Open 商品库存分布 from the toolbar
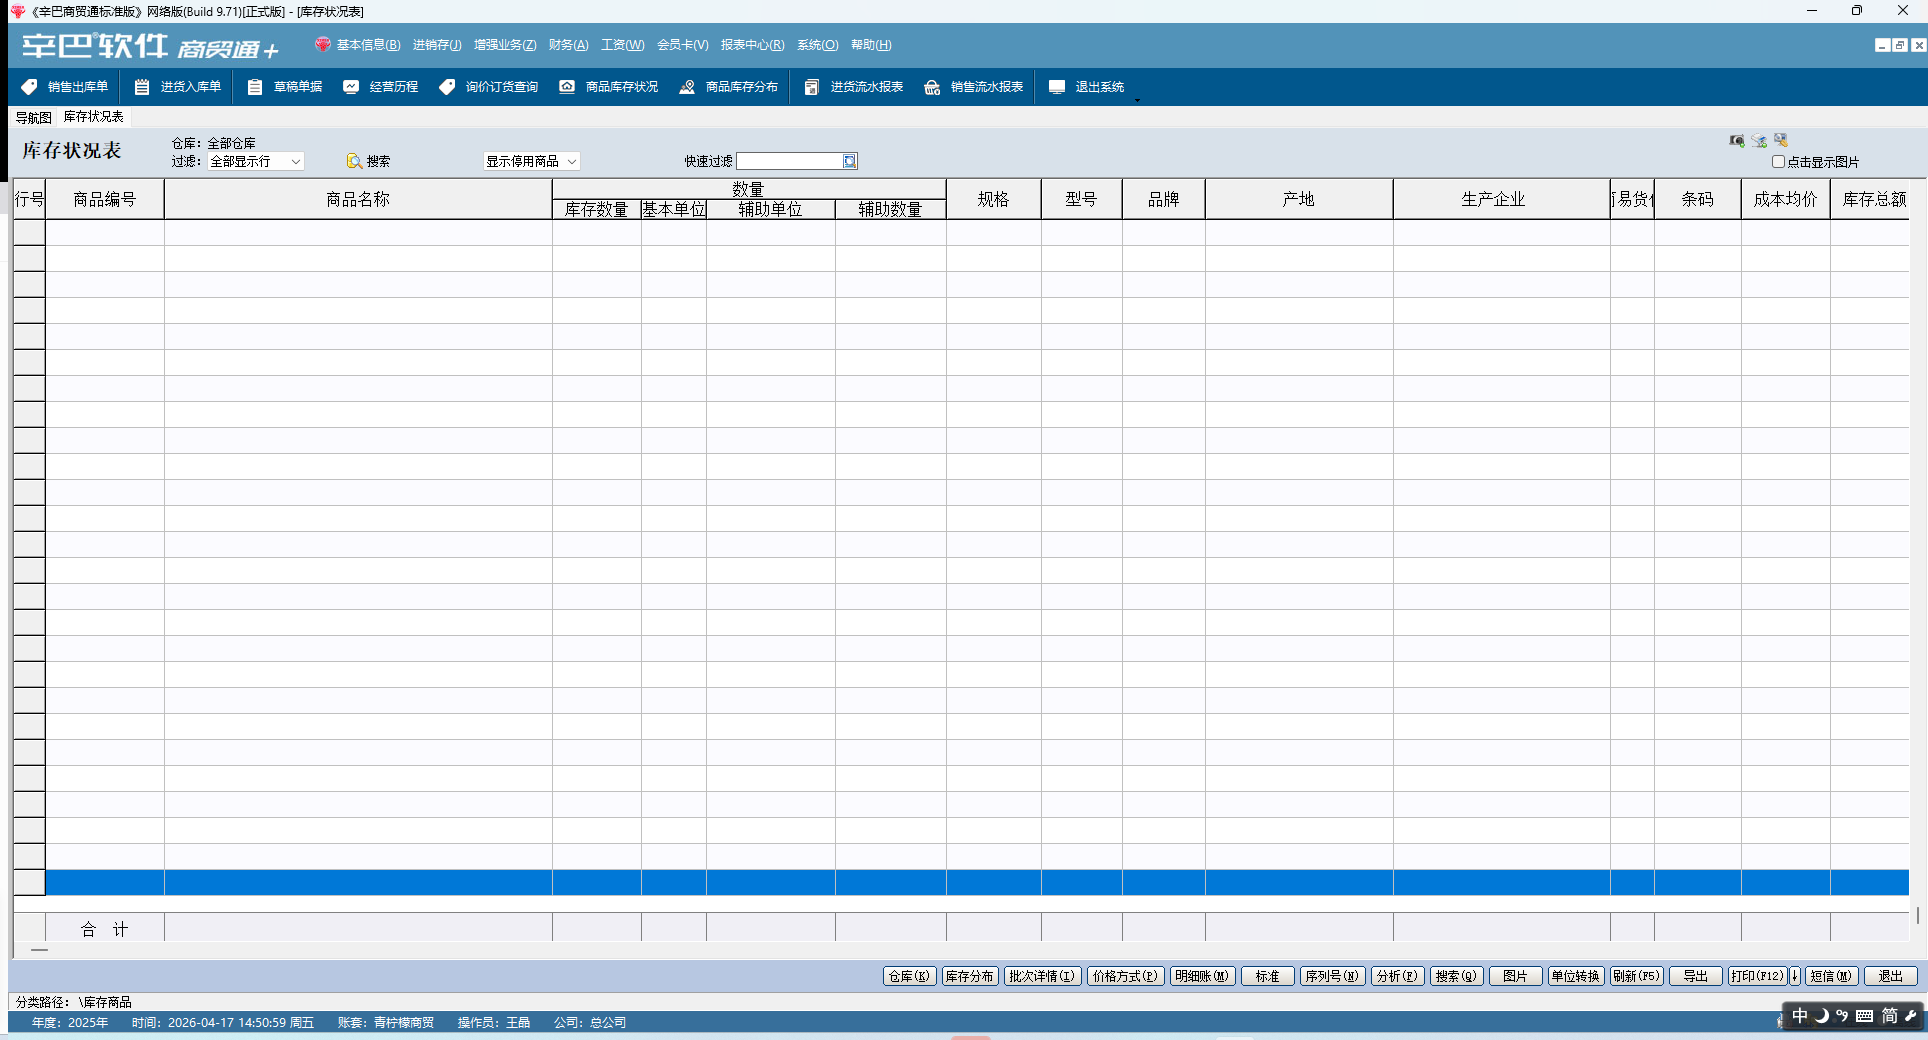This screenshot has width=1928, height=1040. tap(729, 87)
